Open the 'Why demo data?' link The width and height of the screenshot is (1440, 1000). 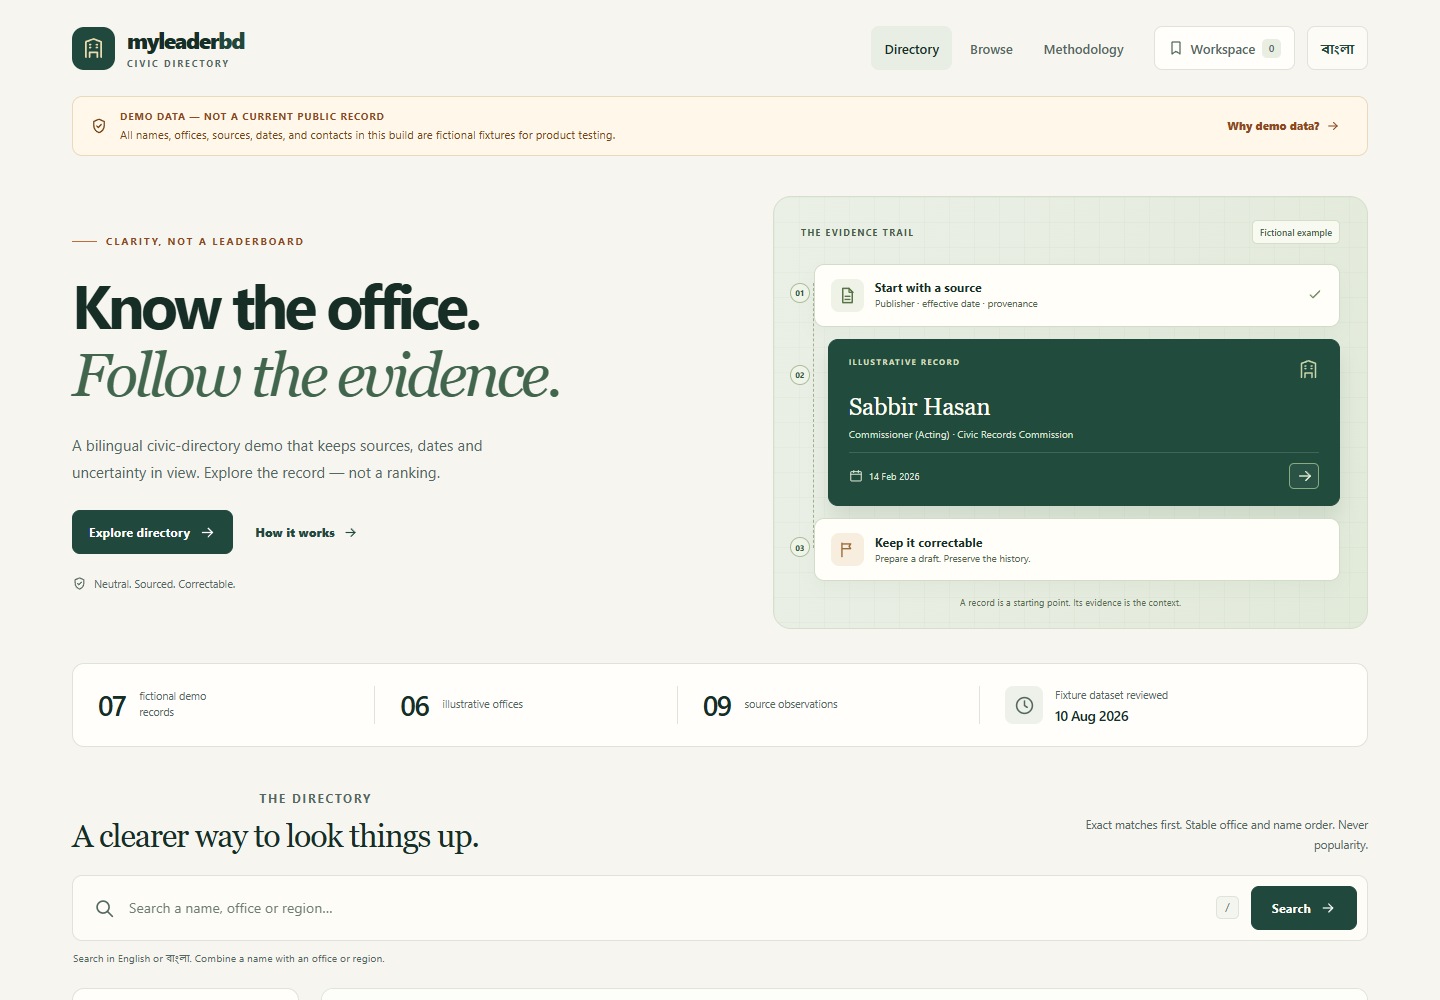pos(1283,126)
